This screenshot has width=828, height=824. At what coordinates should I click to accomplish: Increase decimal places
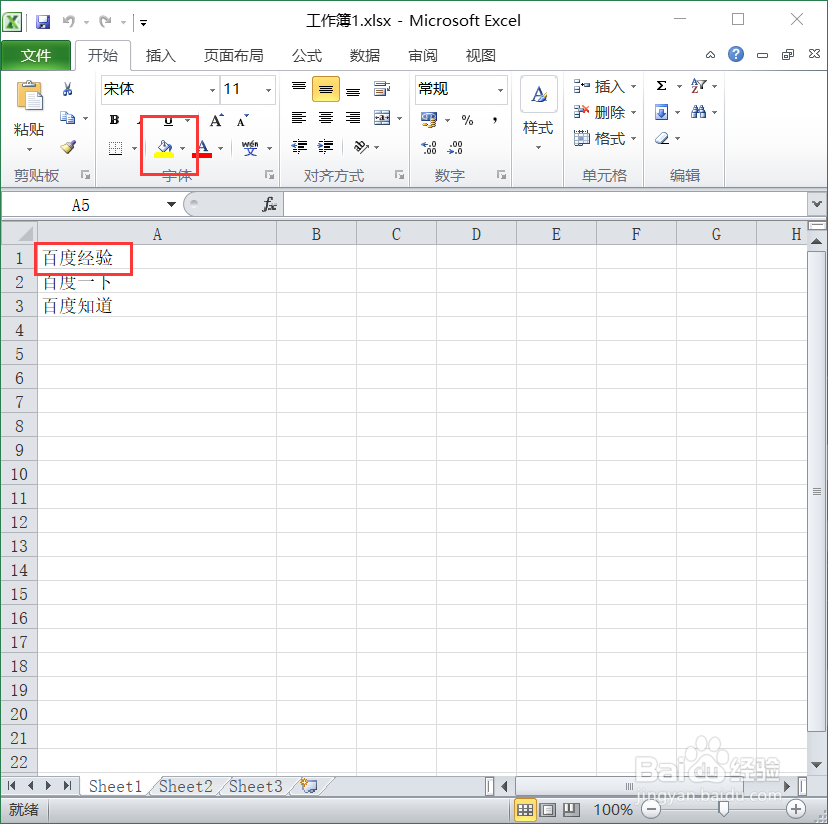[x=428, y=147]
